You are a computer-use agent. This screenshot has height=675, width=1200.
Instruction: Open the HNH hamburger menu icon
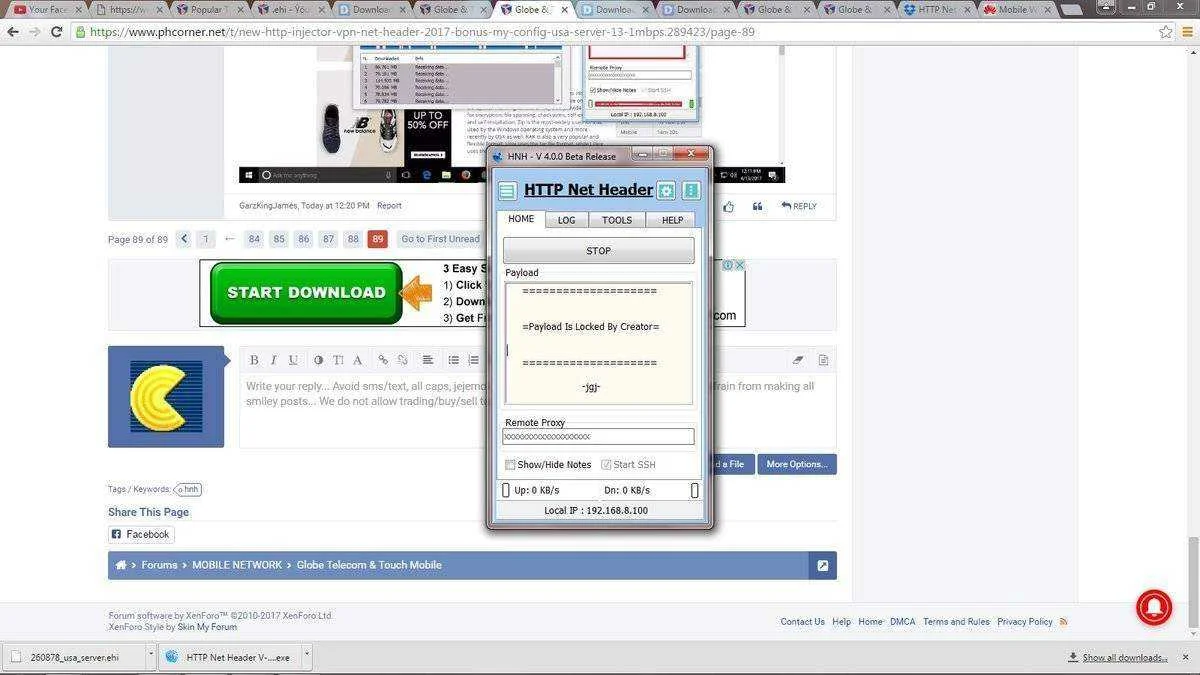point(507,191)
